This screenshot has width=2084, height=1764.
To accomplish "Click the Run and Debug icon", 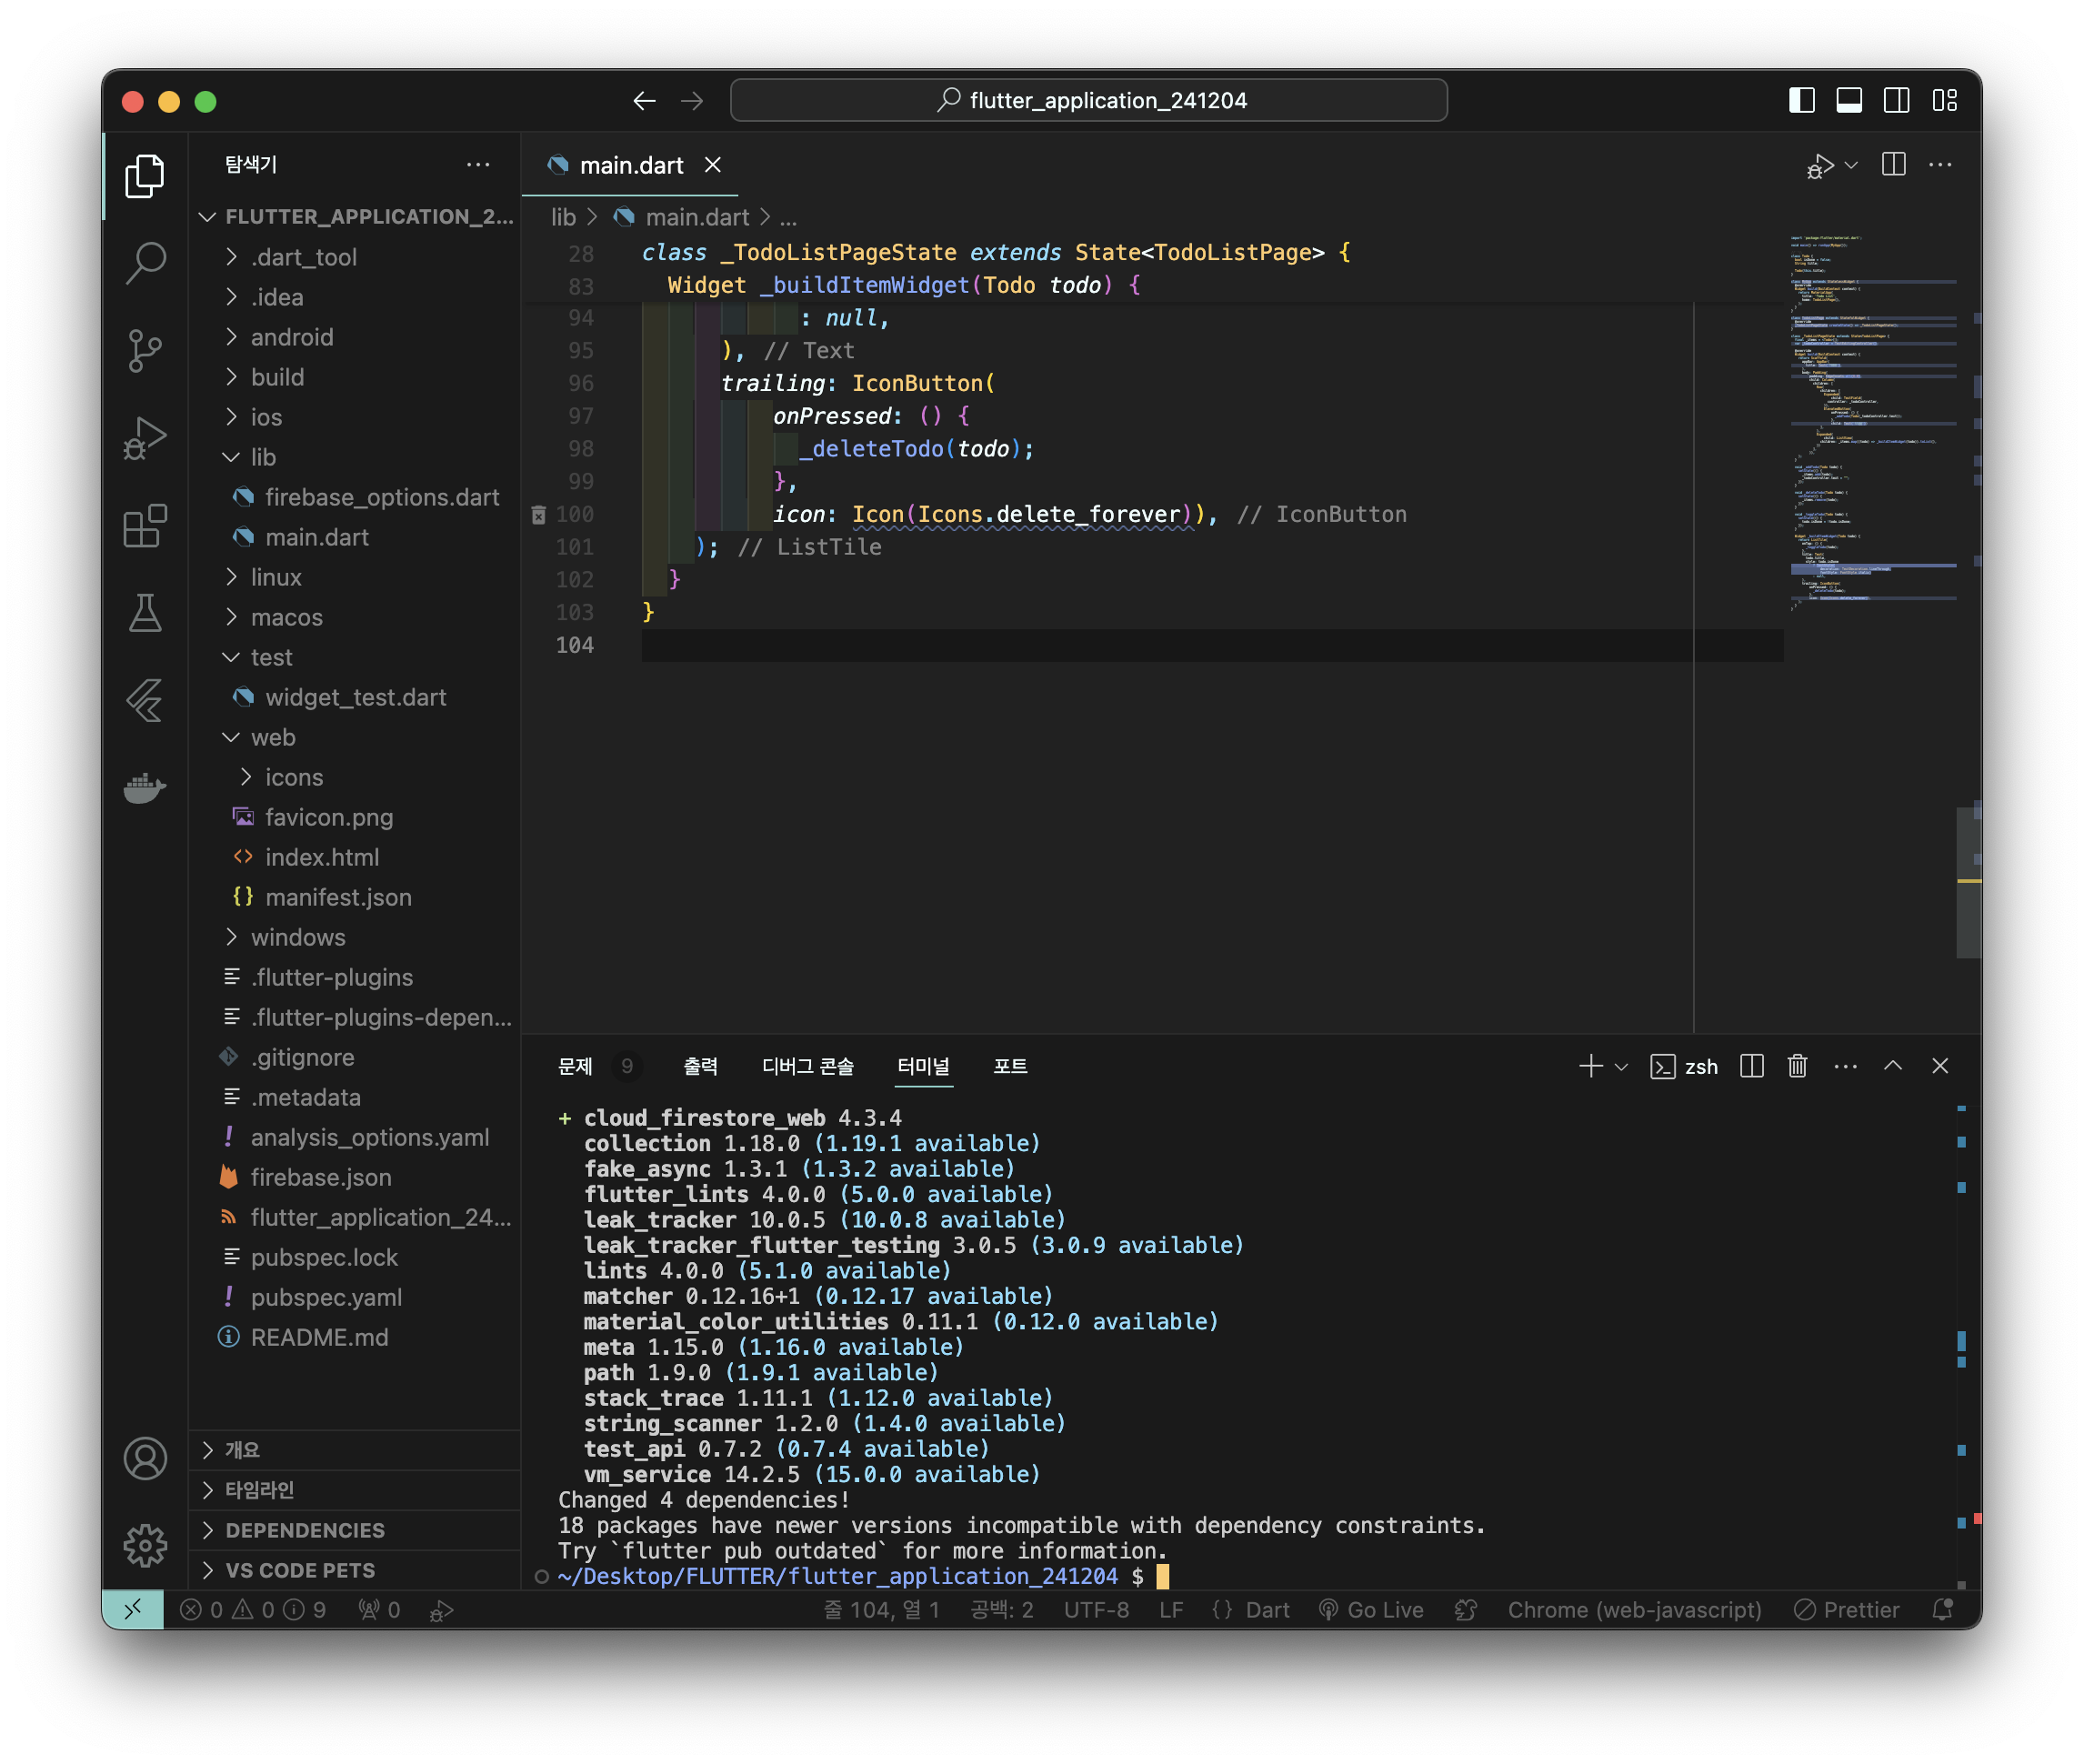I will [145, 437].
